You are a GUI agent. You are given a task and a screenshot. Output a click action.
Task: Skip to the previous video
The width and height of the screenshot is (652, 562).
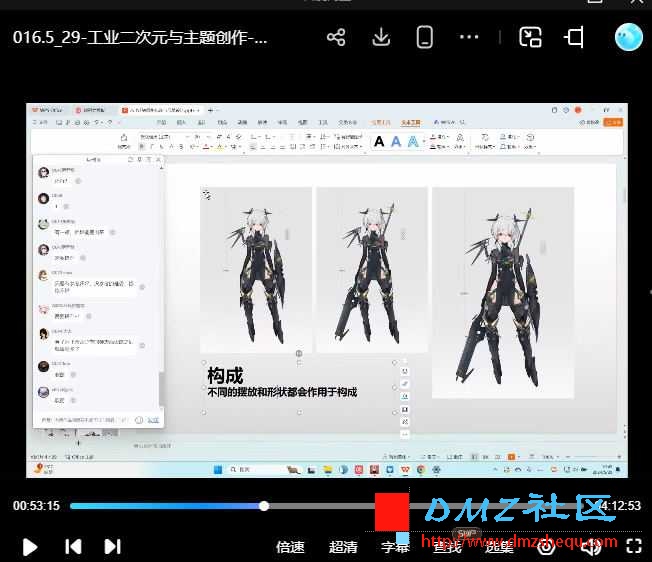coord(73,546)
